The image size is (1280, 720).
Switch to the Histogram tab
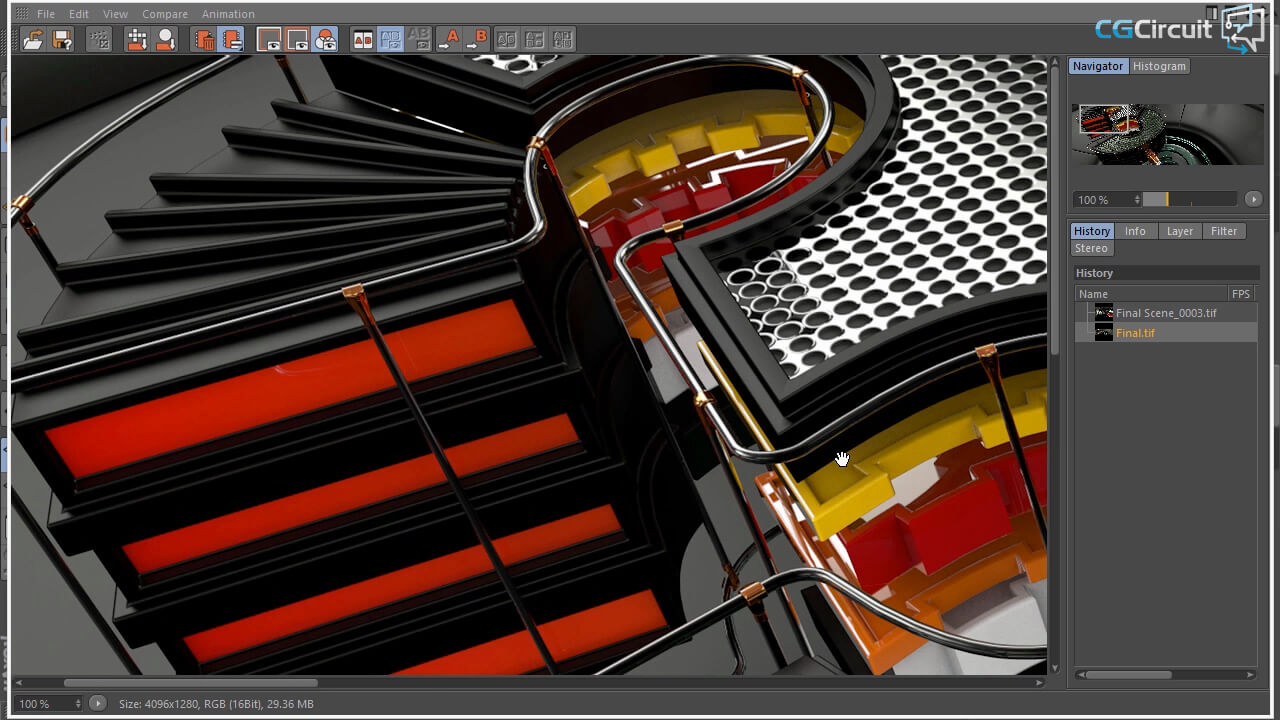tap(1159, 66)
